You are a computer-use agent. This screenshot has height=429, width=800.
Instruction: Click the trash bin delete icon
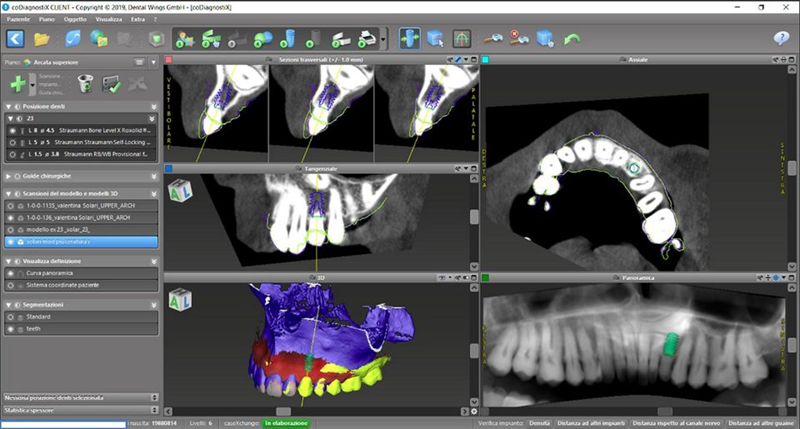[85, 86]
